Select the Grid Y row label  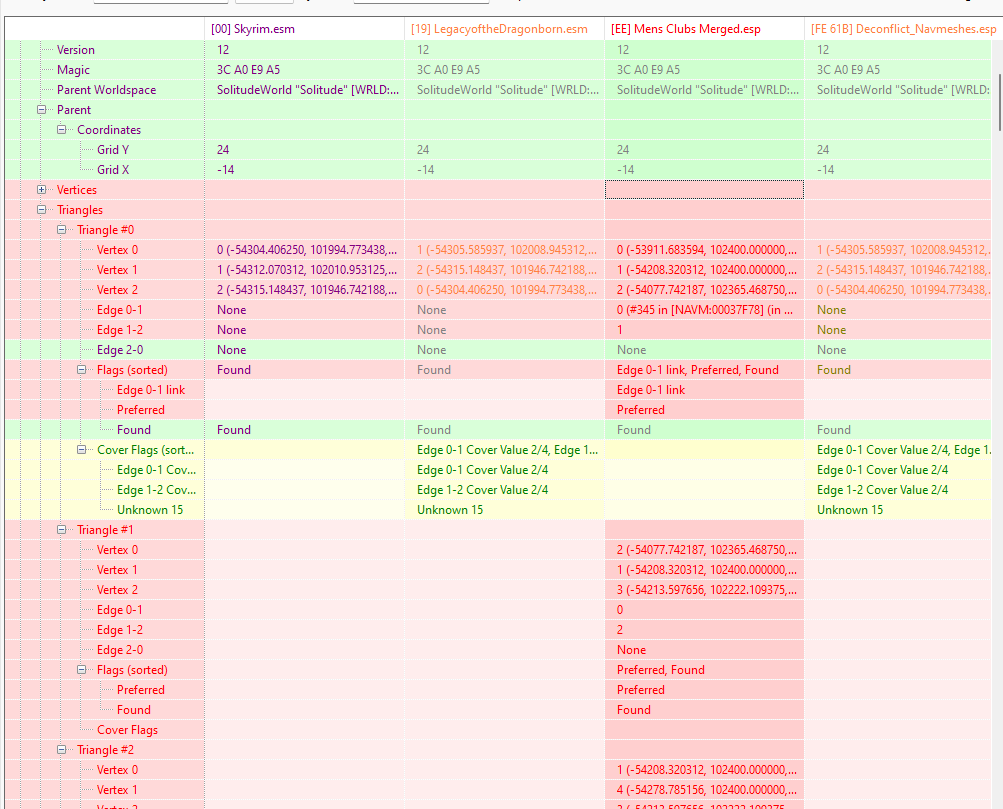click(113, 150)
